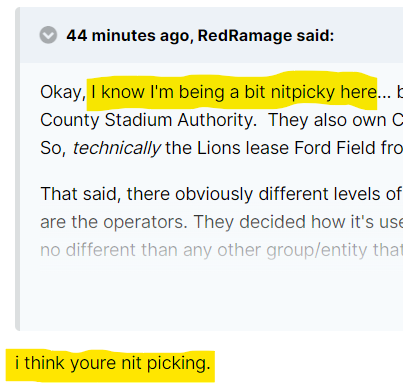Click the word 'said:' in quote header
Screen dimensions: 403x386
coord(315,35)
